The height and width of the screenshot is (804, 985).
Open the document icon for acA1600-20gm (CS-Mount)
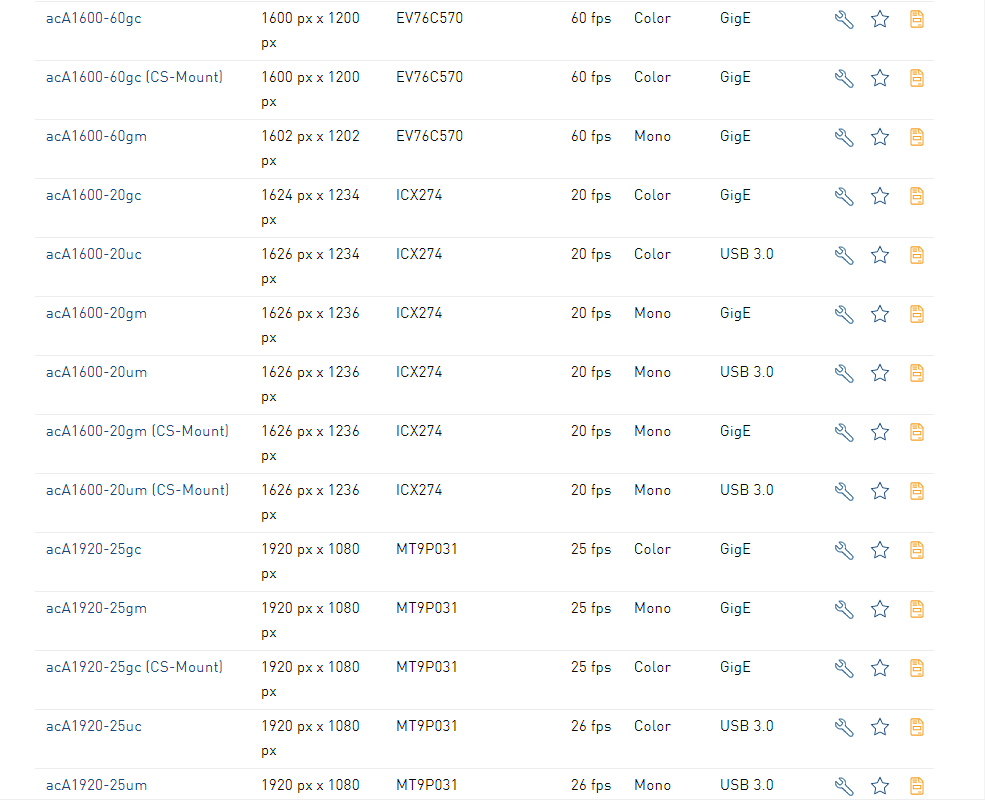[916, 432]
